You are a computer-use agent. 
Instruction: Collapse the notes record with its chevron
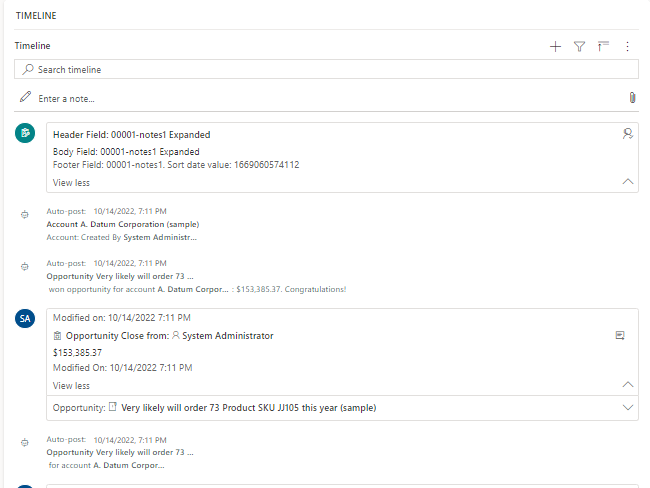click(627, 182)
